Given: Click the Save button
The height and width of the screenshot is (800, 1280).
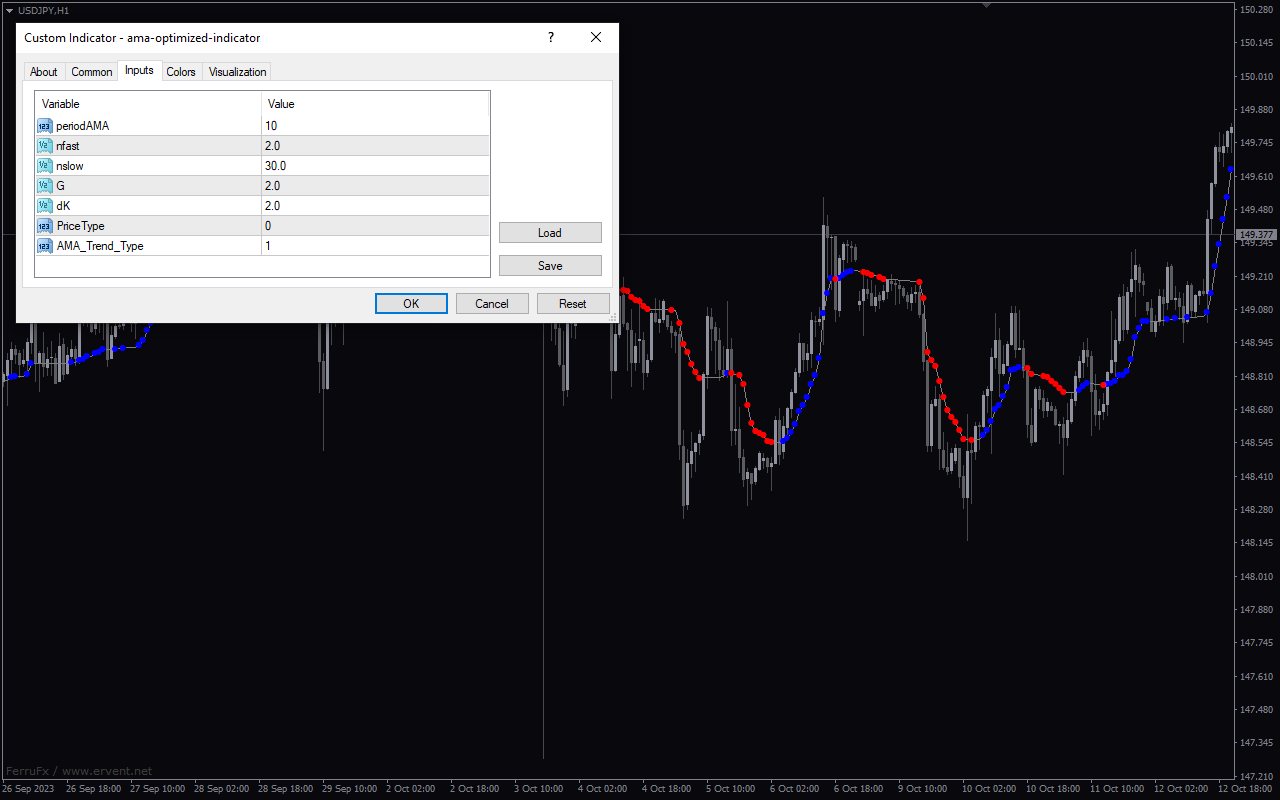Looking at the screenshot, I should click(x=550, y=266).
